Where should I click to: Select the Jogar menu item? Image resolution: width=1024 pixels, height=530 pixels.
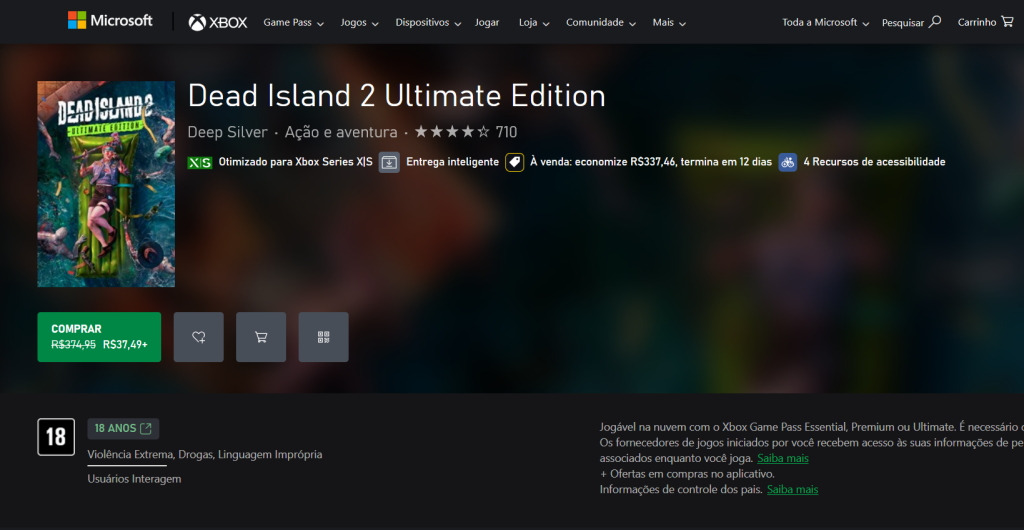tap(487, 22)
